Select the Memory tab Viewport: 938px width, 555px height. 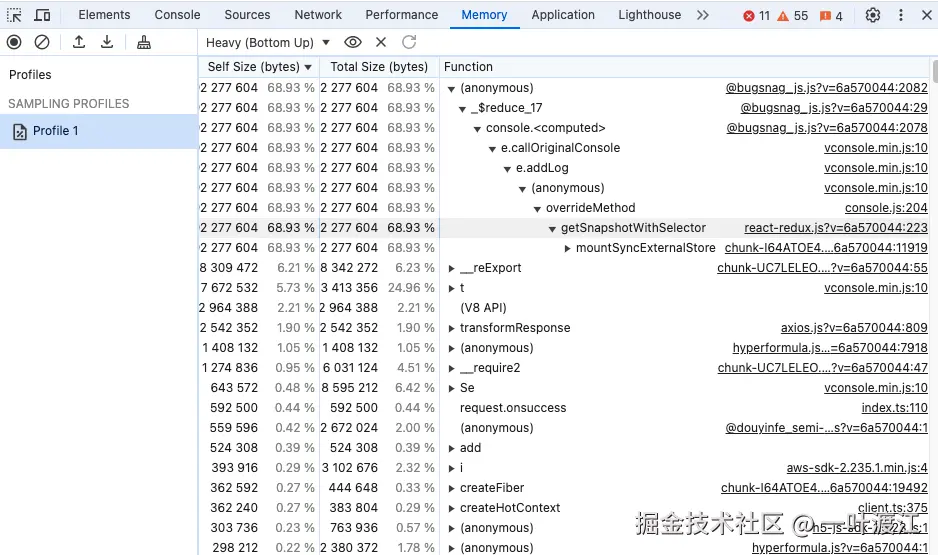[x=484, y=15]
